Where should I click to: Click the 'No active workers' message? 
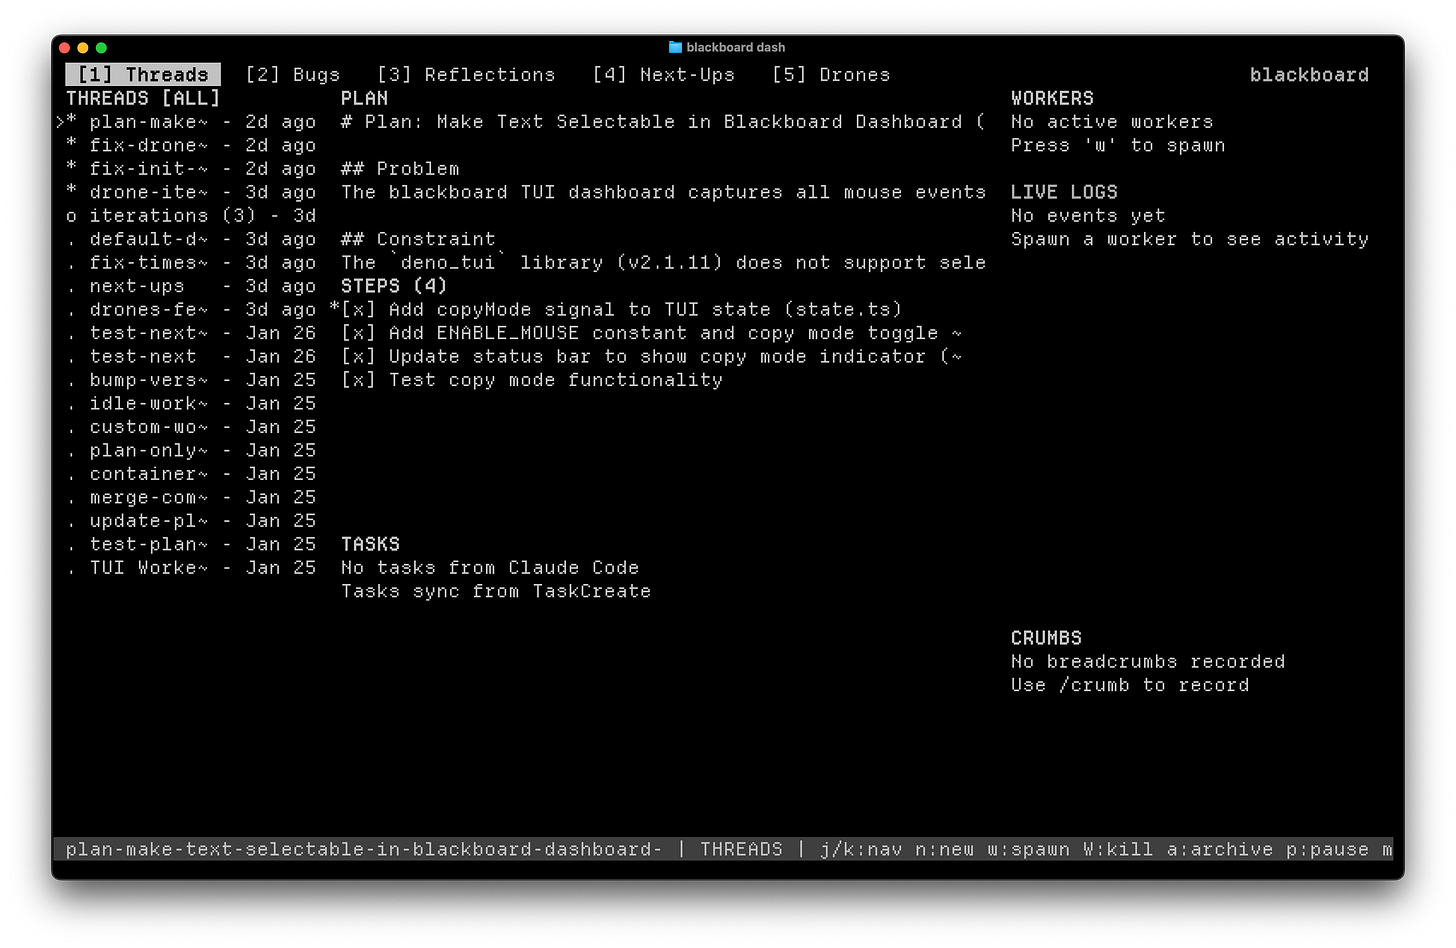coord(1112,122)
